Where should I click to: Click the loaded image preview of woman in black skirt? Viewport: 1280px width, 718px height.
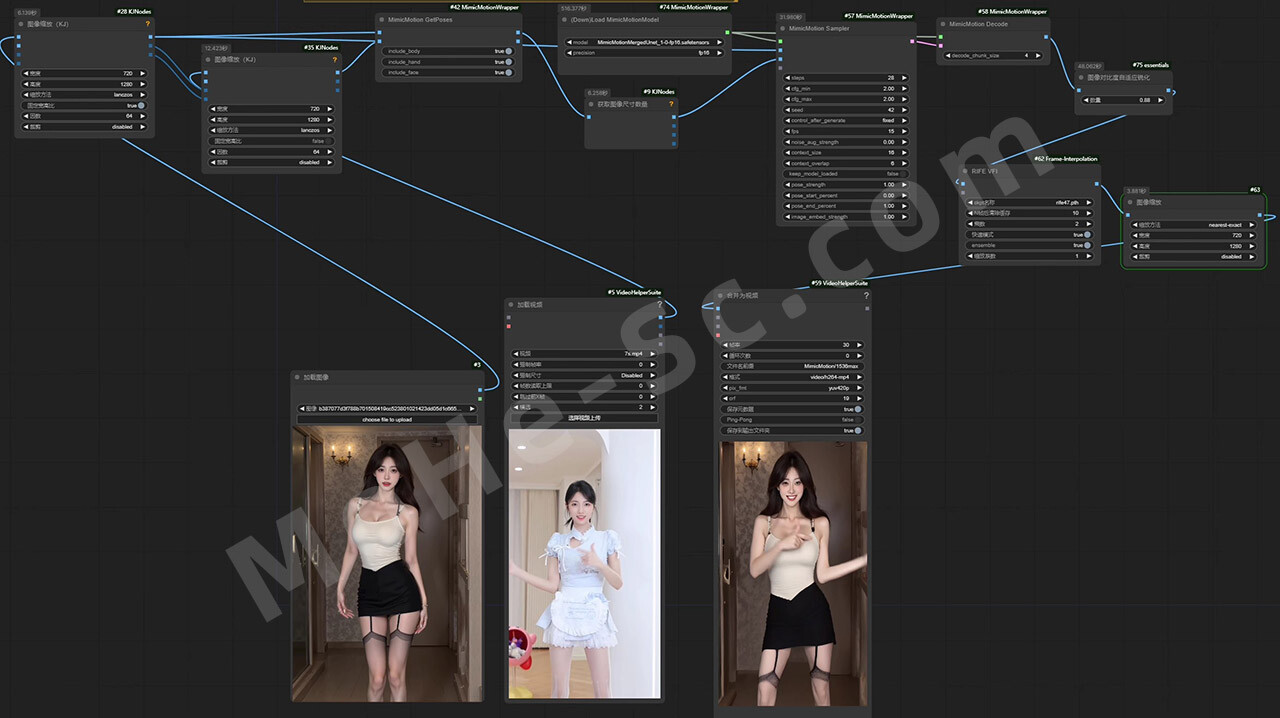click(x=386, y=564)
